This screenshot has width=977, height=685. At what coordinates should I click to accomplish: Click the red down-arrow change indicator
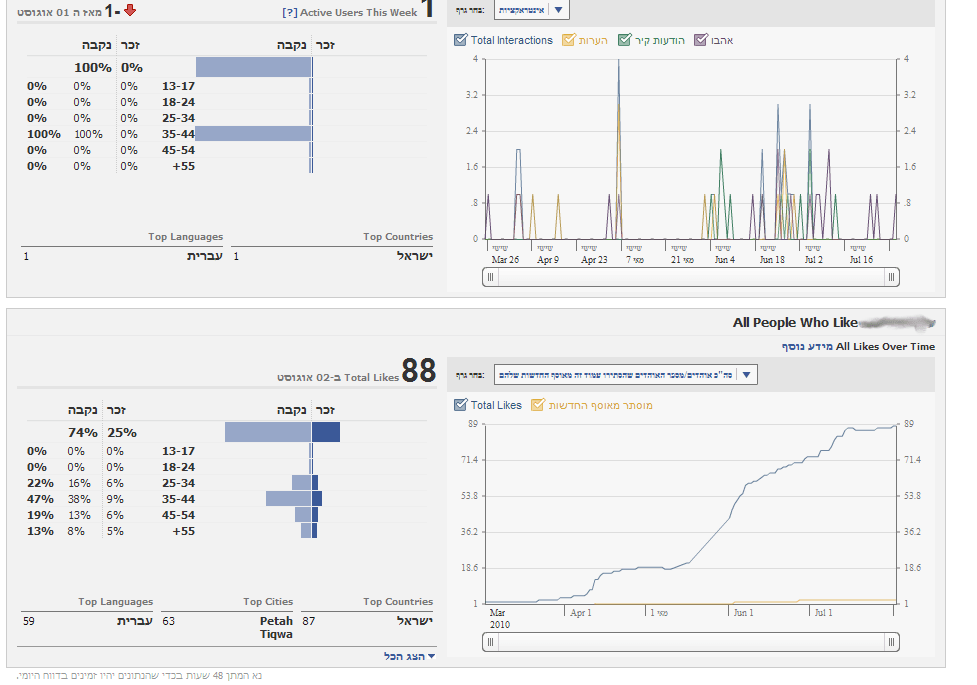coord(130,10)
